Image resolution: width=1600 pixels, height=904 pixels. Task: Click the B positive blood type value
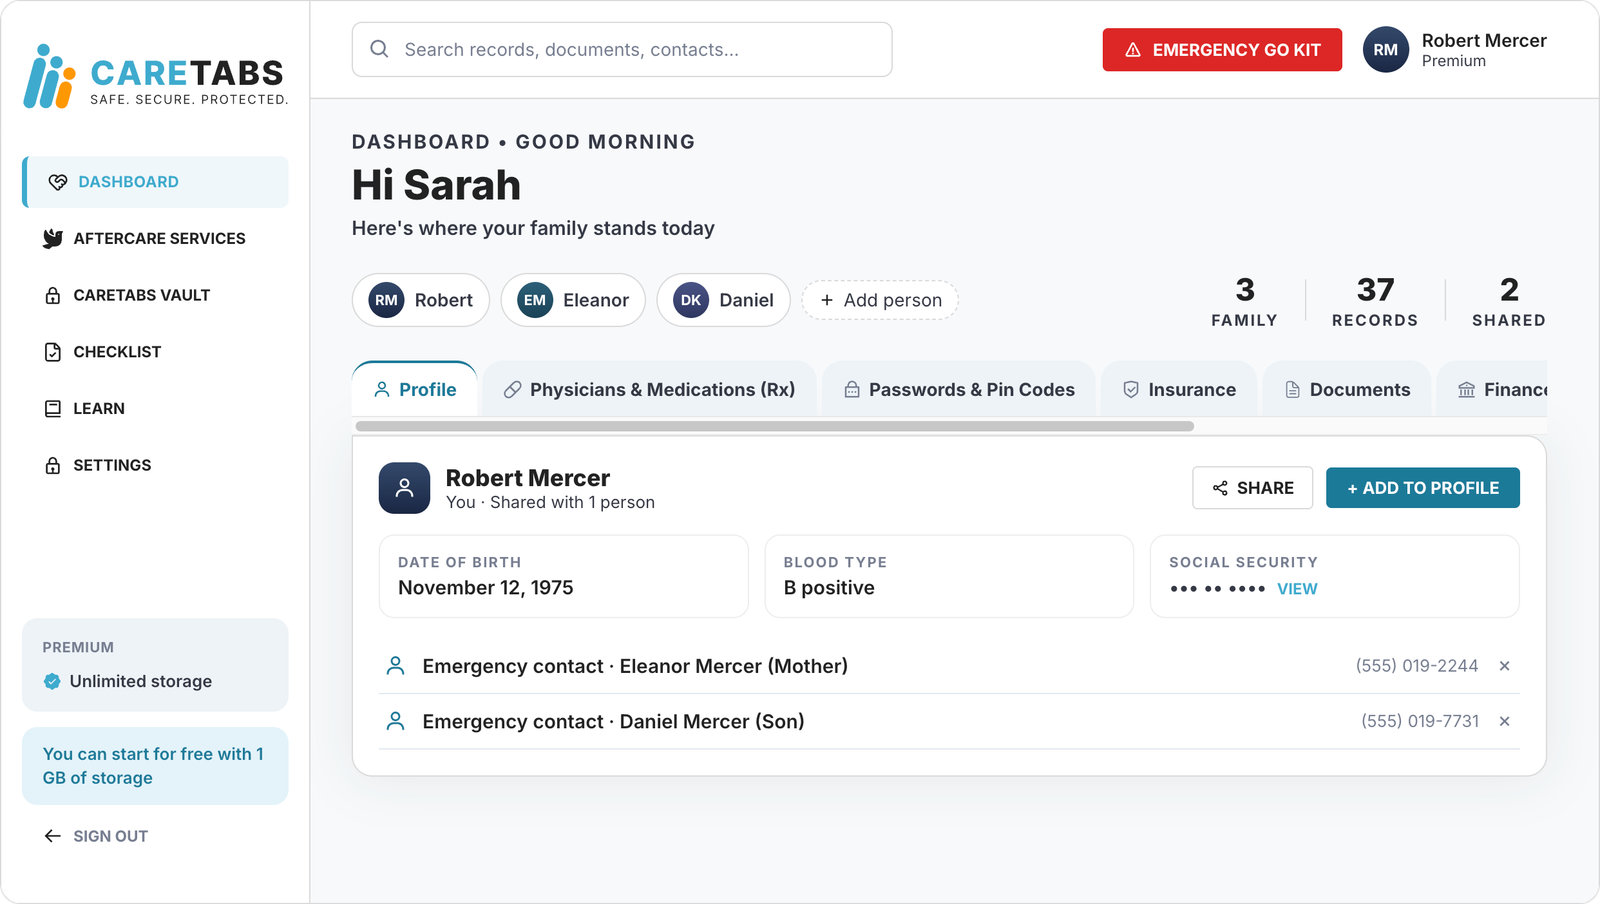(829, 588)
